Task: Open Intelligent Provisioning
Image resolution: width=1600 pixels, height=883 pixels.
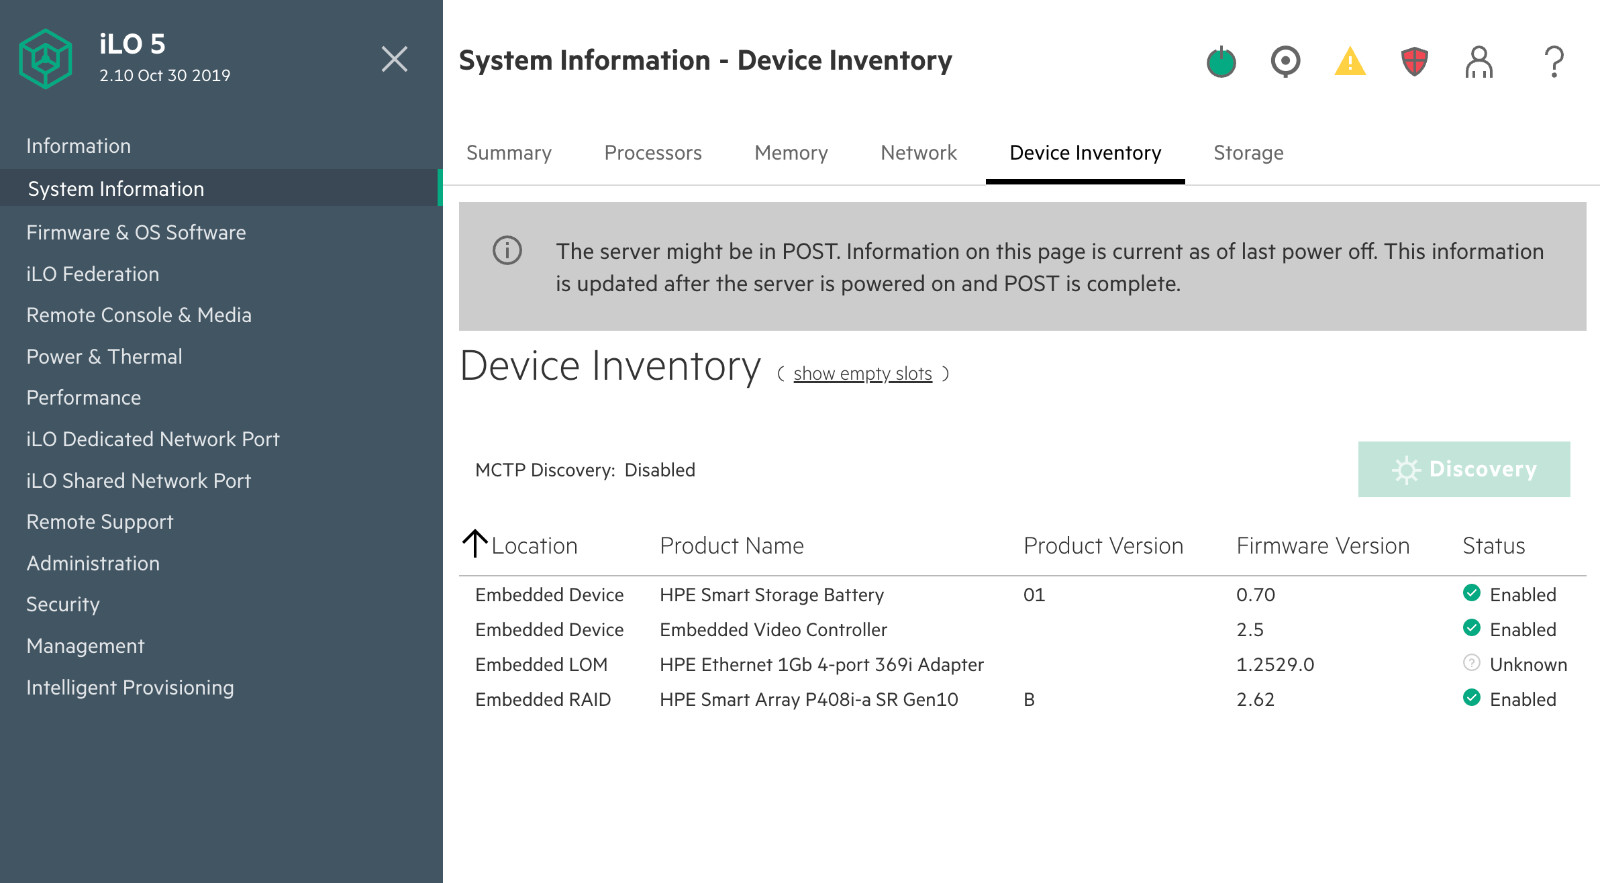Action: click(x=130, y=687)
